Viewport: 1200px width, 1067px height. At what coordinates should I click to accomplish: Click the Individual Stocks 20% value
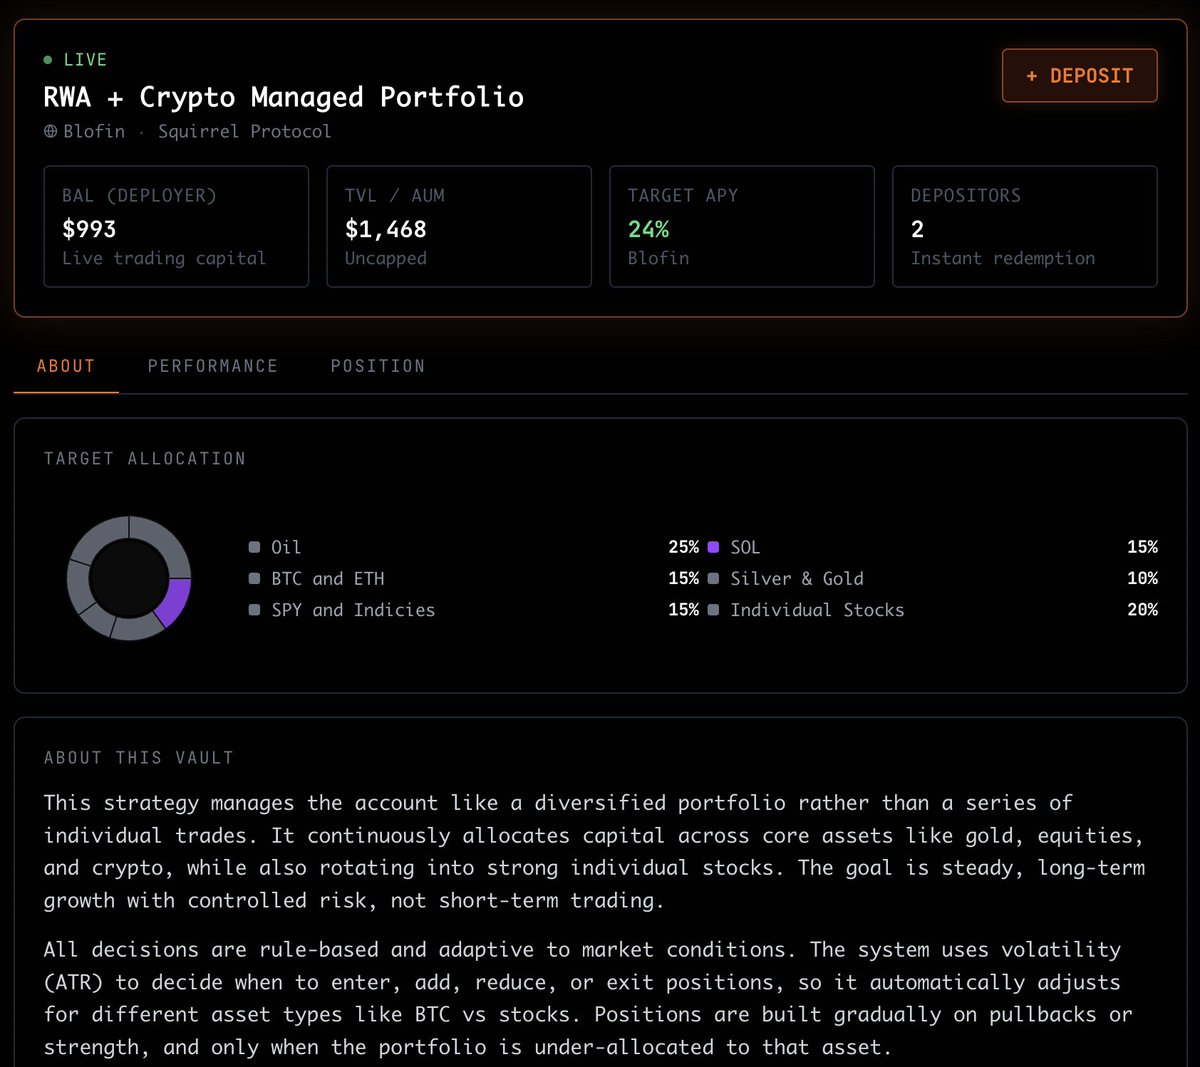[1142, 610]
